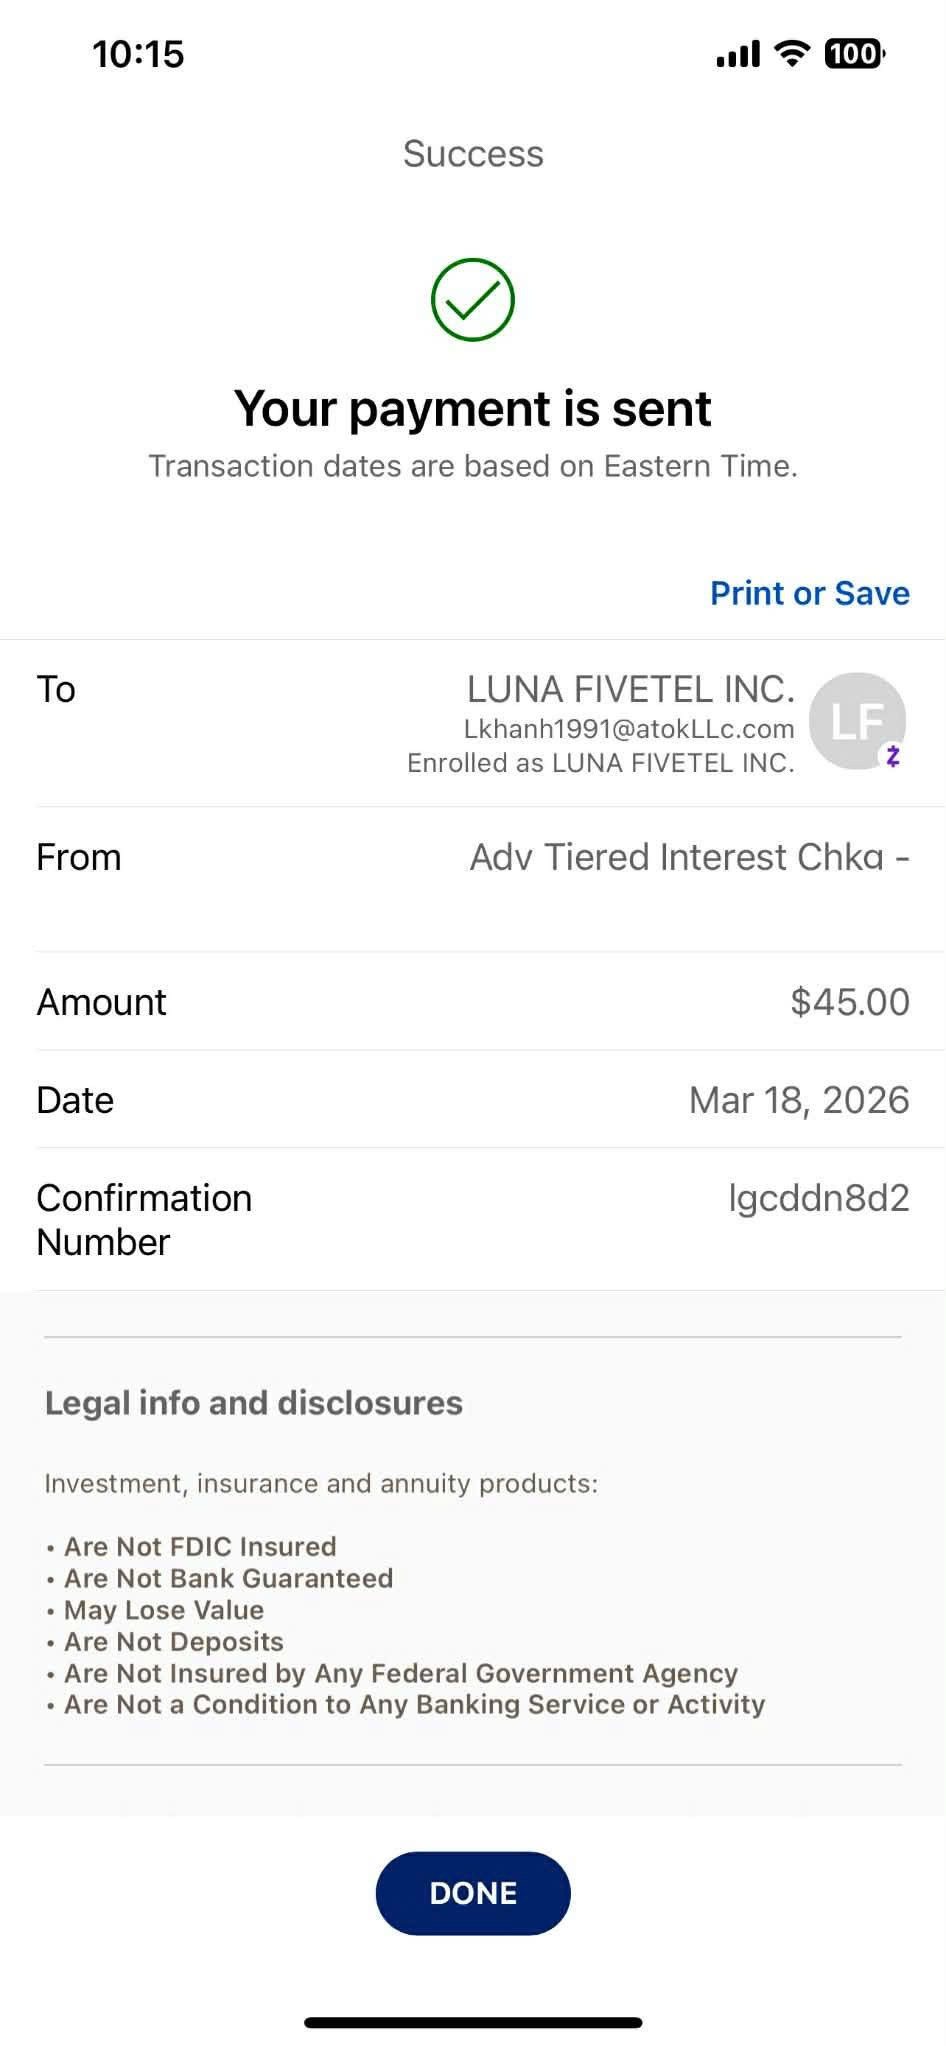Tap the Wi-Fi status icon
The image size is (946, 2046).
(x=792, y=53)
